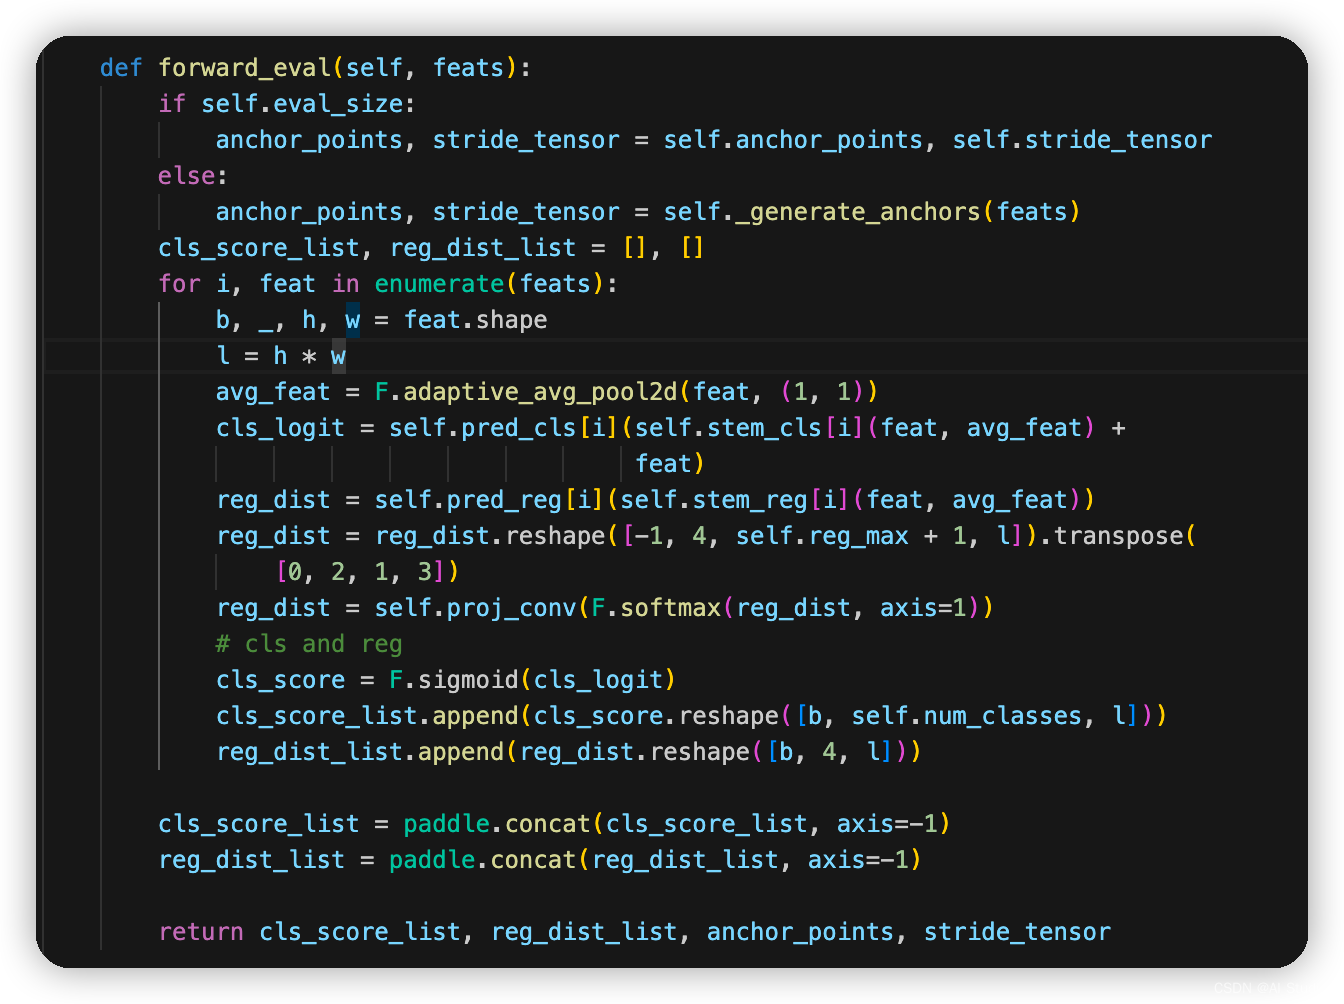Click pred_cls in the cls_logit line
The image size is (1344, 1004).
(519, 428)
